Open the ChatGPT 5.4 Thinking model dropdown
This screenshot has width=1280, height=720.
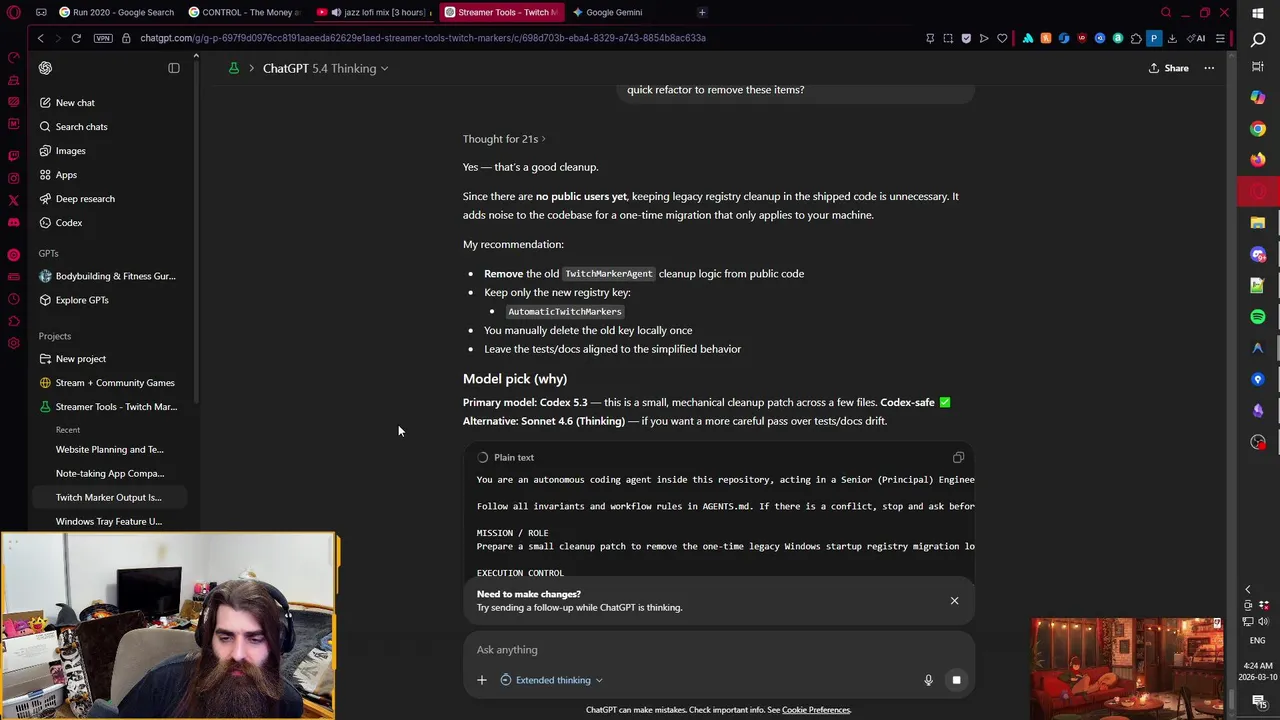(325, 68)
